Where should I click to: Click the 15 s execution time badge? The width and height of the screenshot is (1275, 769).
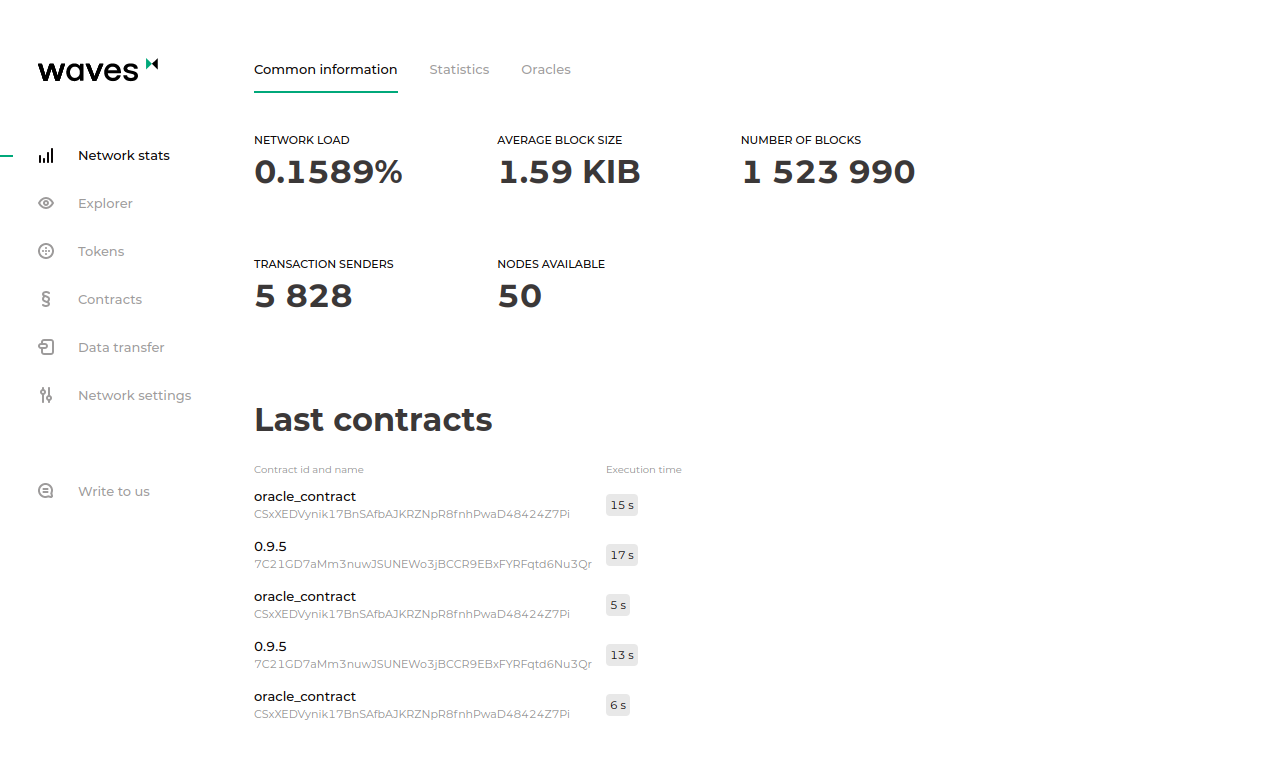click(621, 505)
